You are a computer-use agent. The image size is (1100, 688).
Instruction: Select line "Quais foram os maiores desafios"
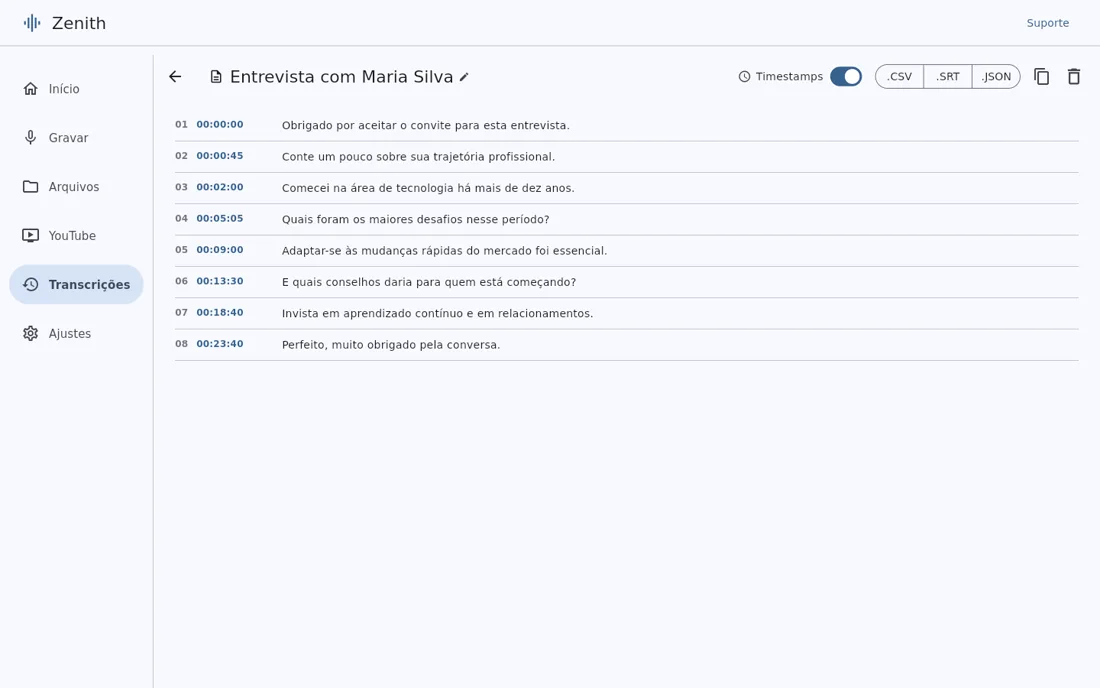point(415,220)
